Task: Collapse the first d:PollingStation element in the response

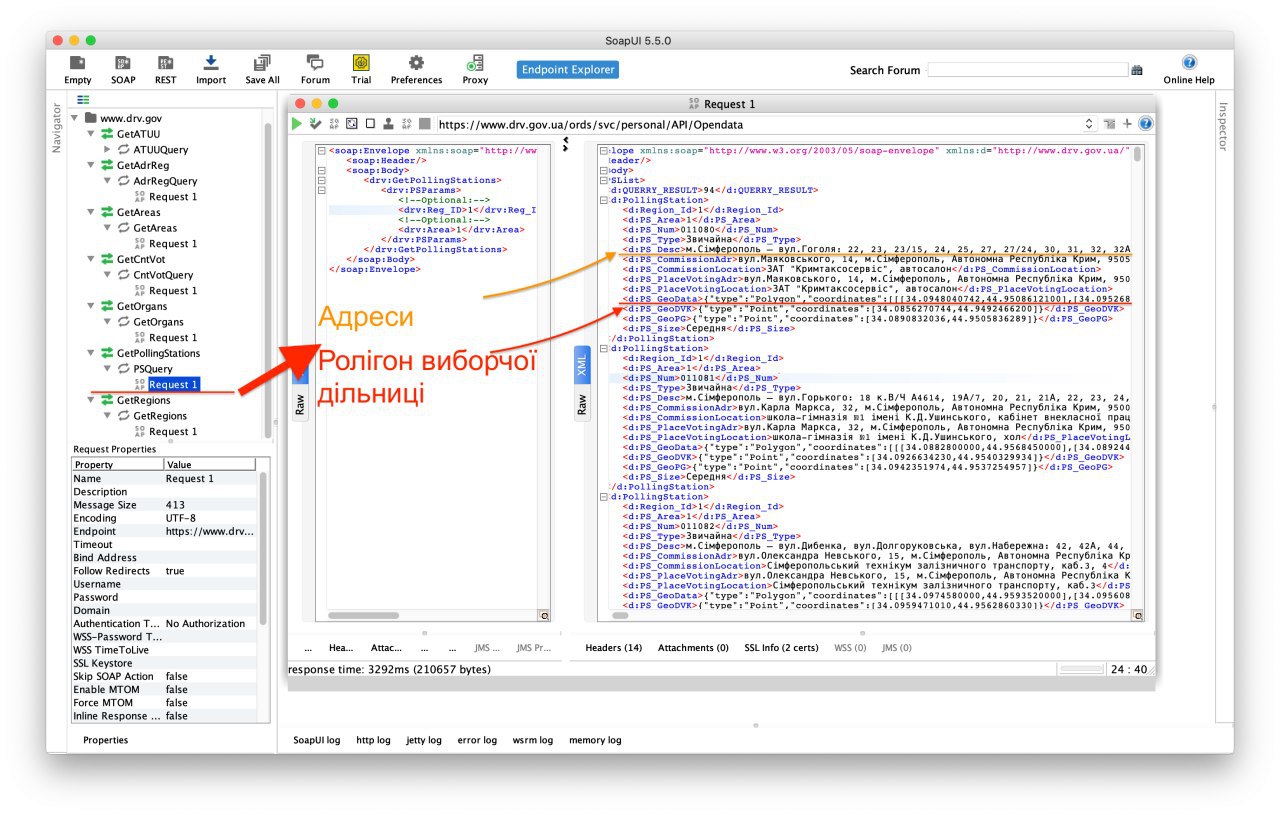Action: pyautogui.click(x=603, y=200)
